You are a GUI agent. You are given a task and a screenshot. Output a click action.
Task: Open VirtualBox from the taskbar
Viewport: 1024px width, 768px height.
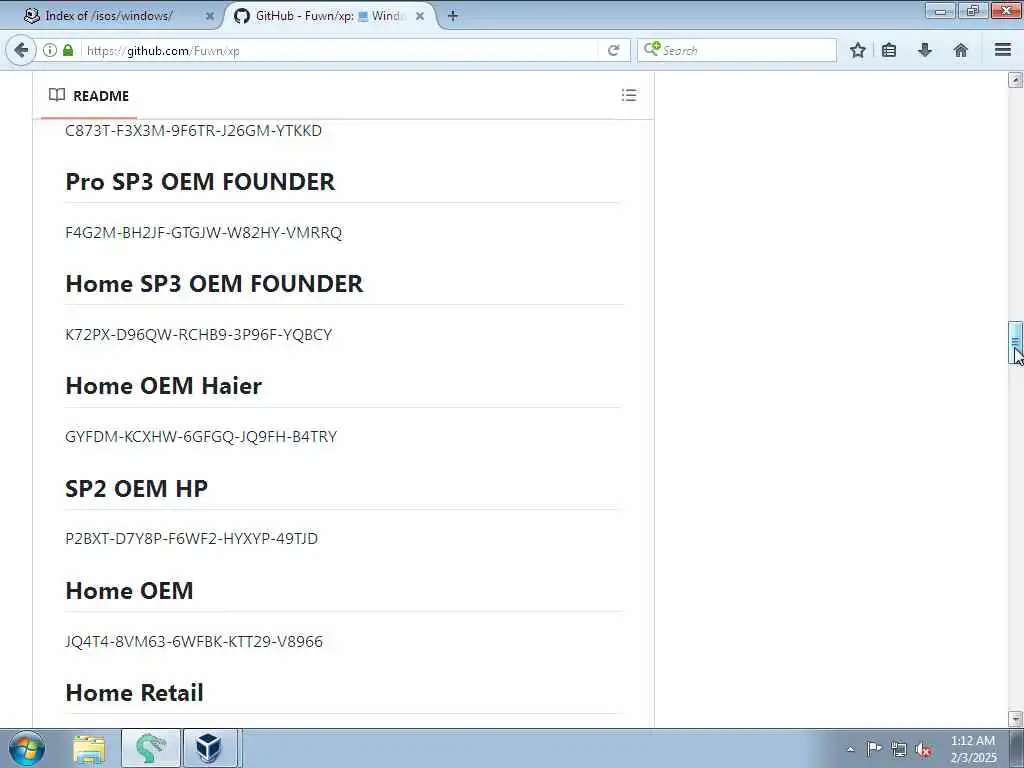coord(208,748)
